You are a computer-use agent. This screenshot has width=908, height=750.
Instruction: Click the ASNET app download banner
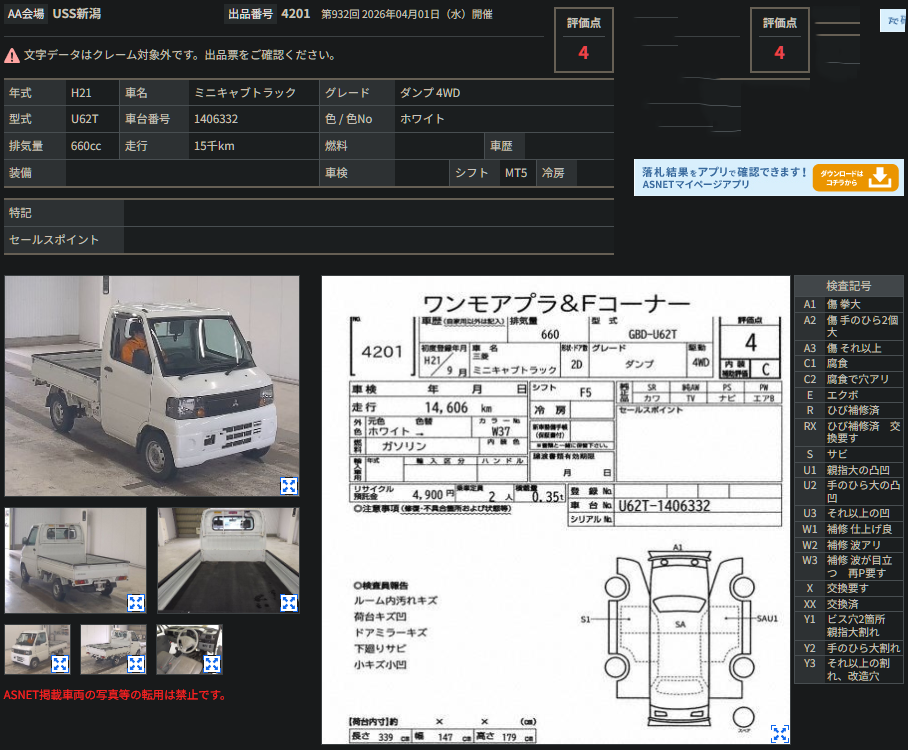point(768,177)
